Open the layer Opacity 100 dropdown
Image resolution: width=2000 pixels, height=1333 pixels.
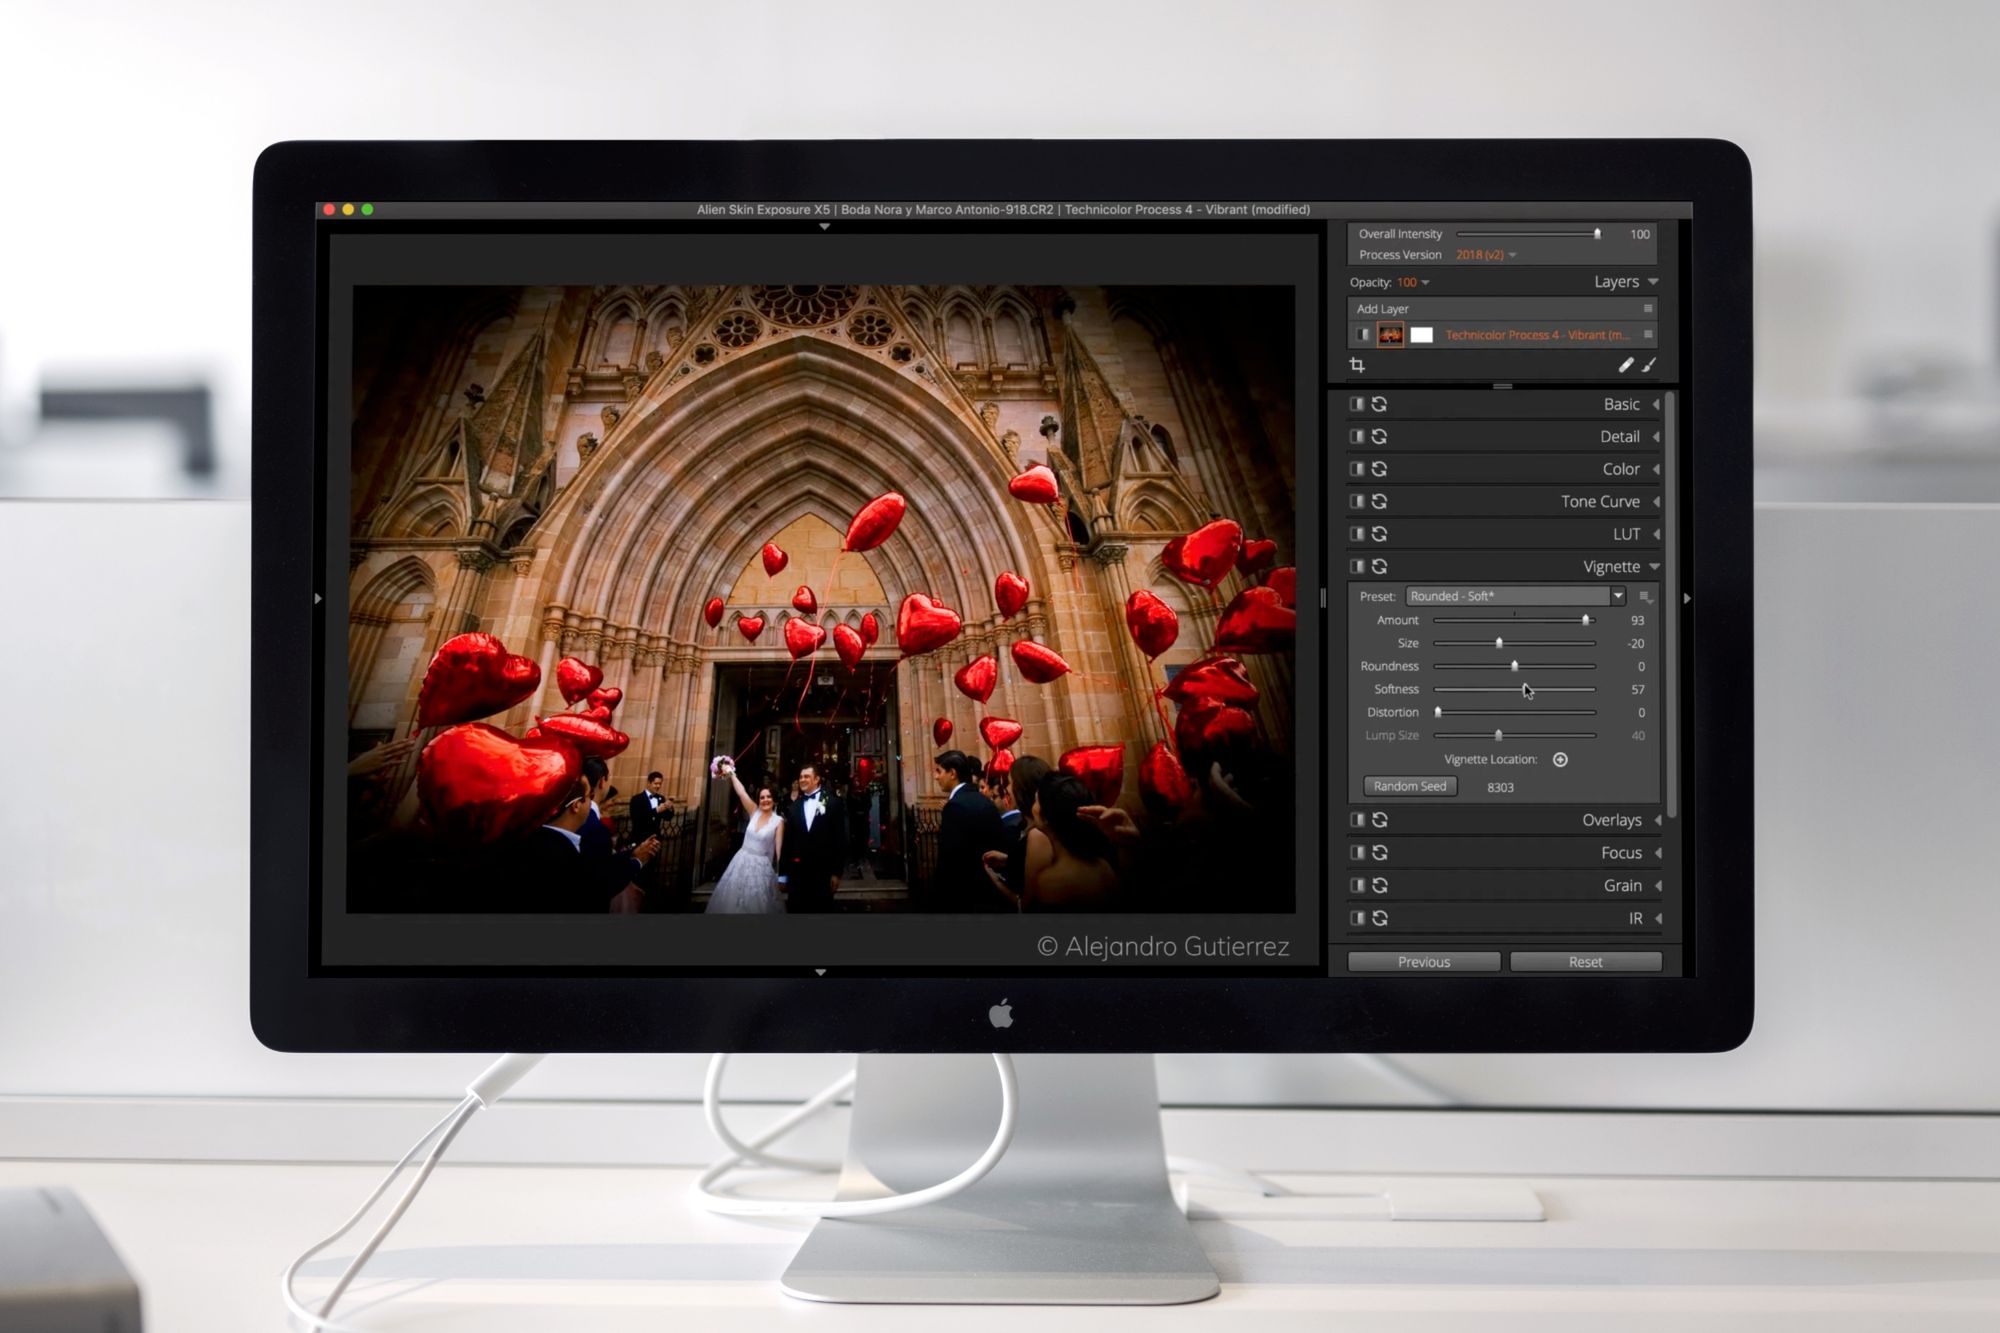[x=1413, y=283]
